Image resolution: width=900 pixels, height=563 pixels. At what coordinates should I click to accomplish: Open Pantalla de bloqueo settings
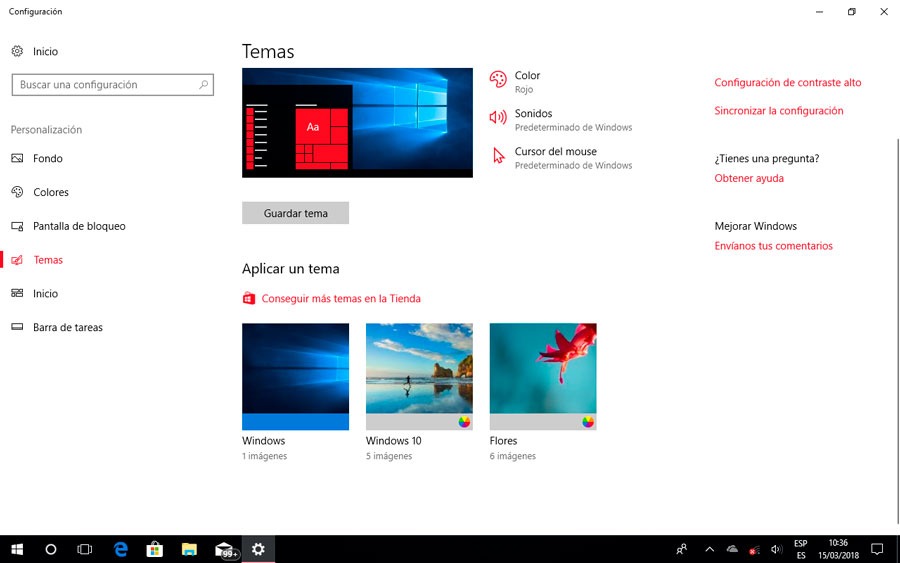click(79, 226)
